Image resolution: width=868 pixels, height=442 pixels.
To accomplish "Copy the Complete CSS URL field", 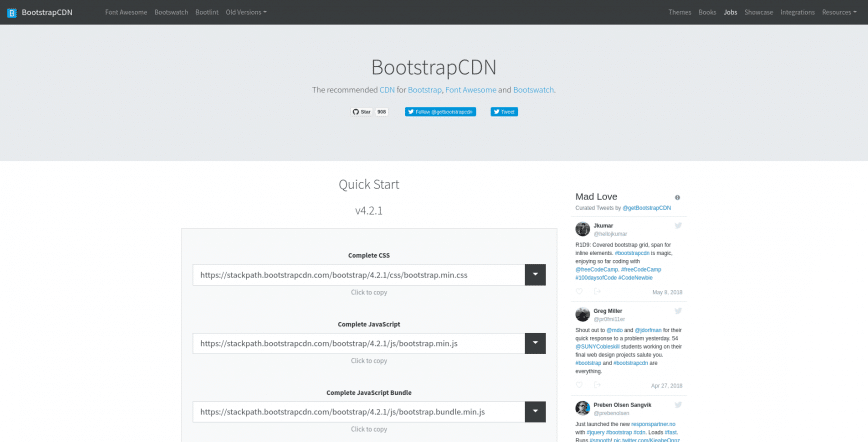I will 359,275.
